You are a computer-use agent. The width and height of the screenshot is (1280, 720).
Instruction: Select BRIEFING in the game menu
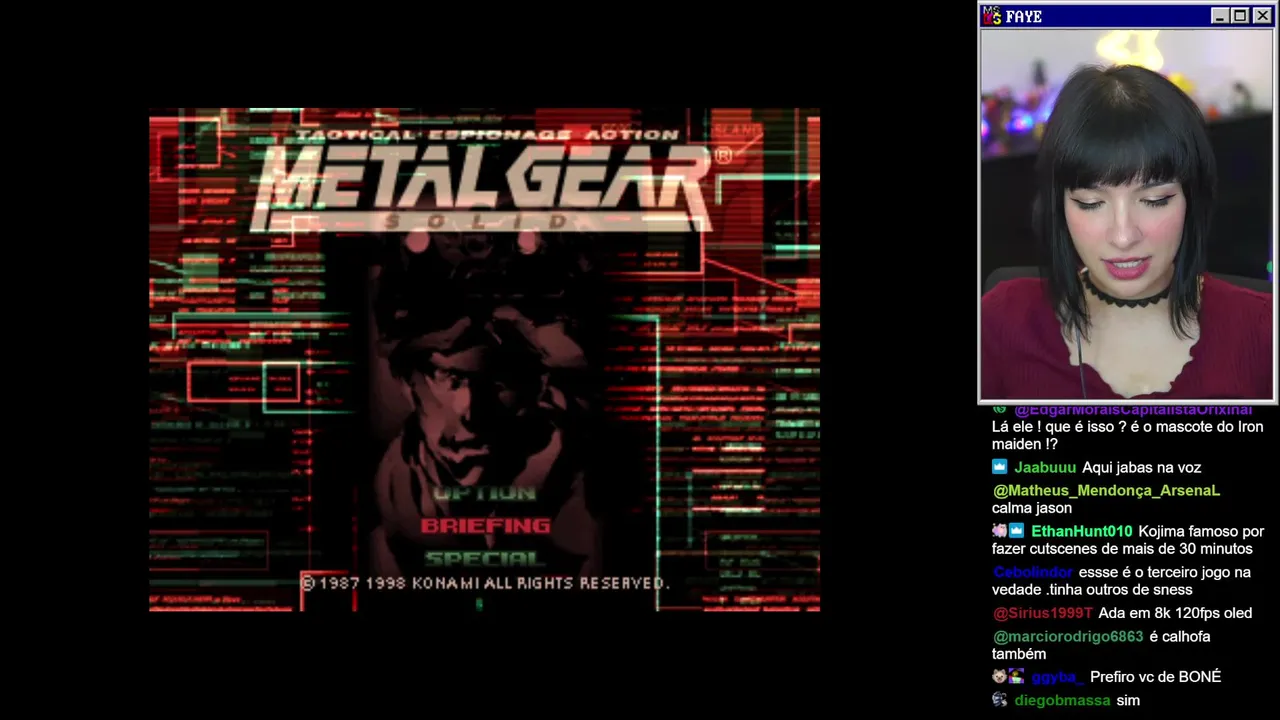485,526
